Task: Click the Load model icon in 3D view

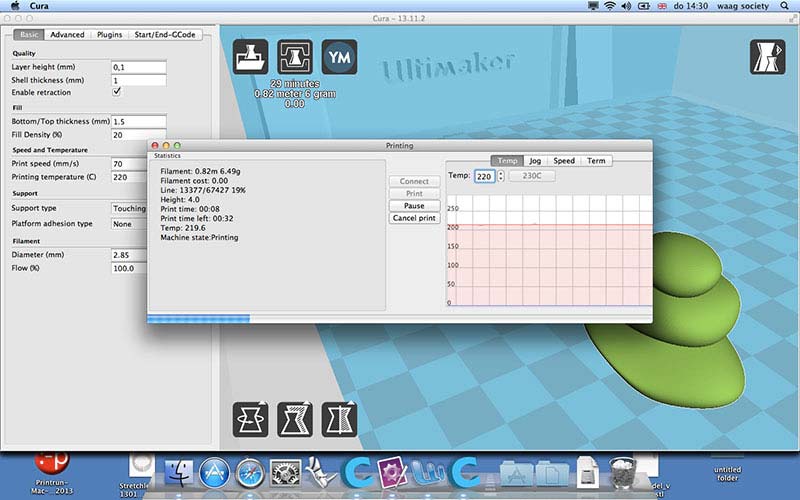Action: tap(251, 57)
